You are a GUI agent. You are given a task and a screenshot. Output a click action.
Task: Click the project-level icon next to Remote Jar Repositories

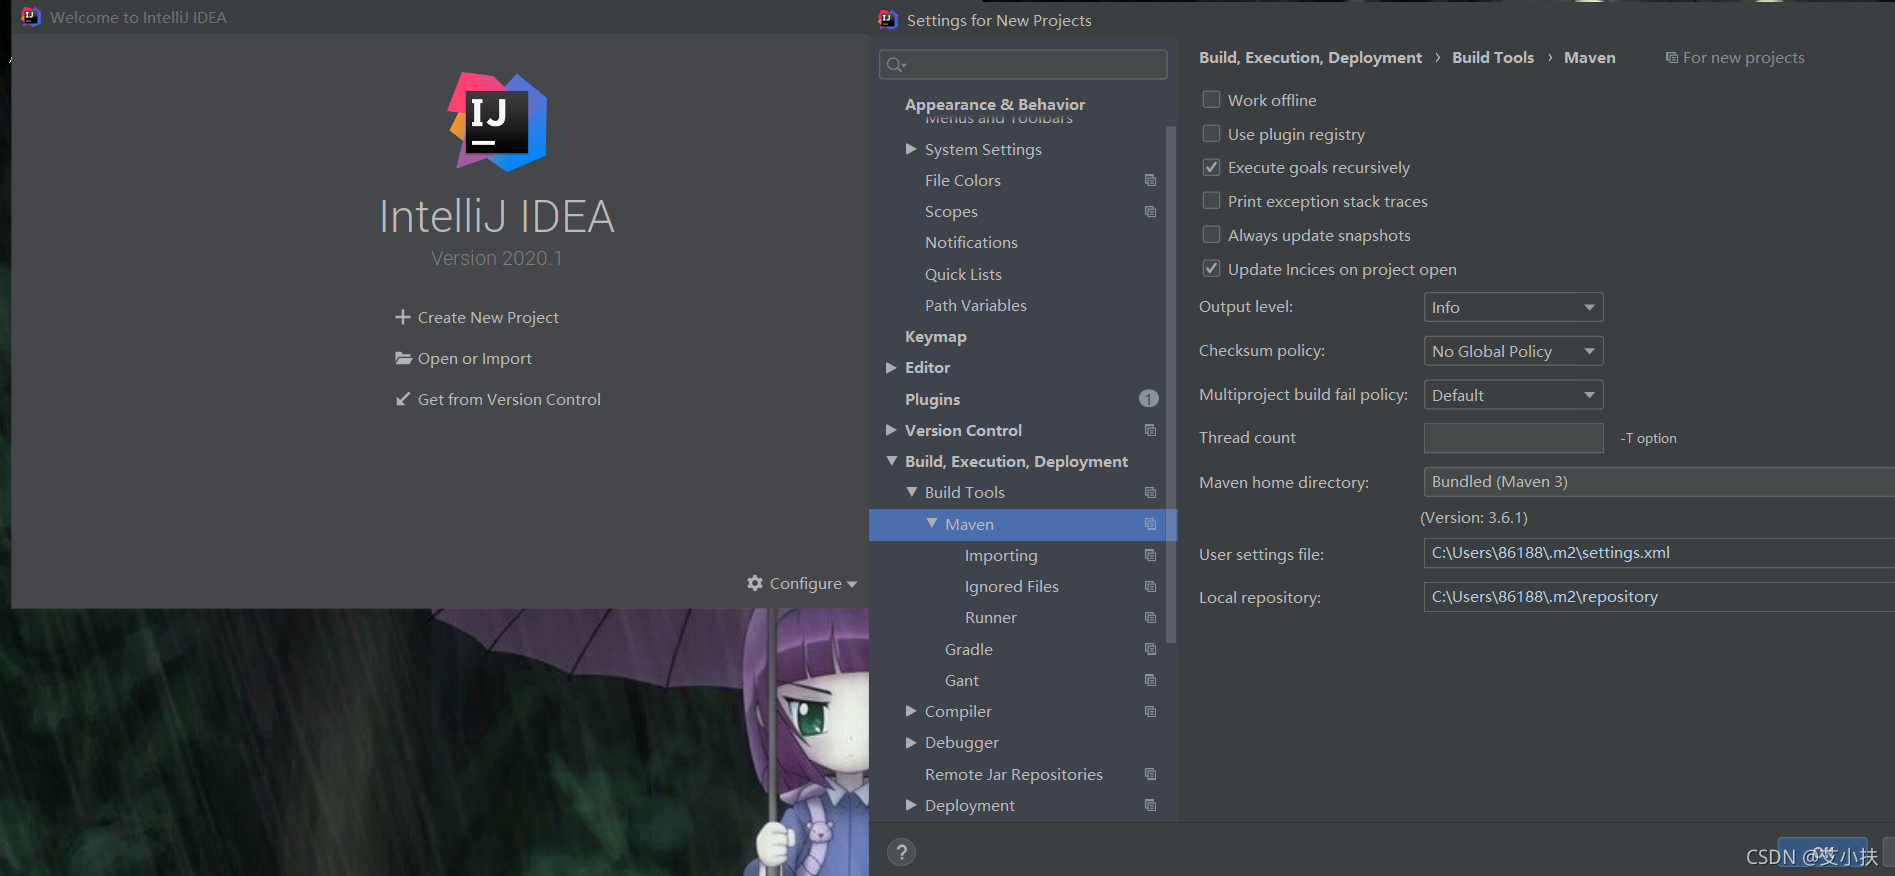[1150, 774]
